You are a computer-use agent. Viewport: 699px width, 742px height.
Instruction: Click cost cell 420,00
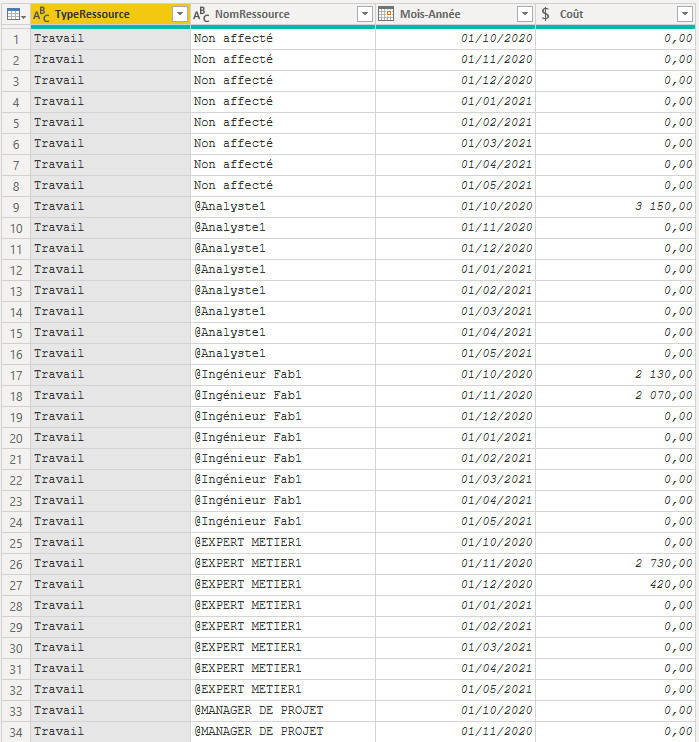tap(671, 584)
